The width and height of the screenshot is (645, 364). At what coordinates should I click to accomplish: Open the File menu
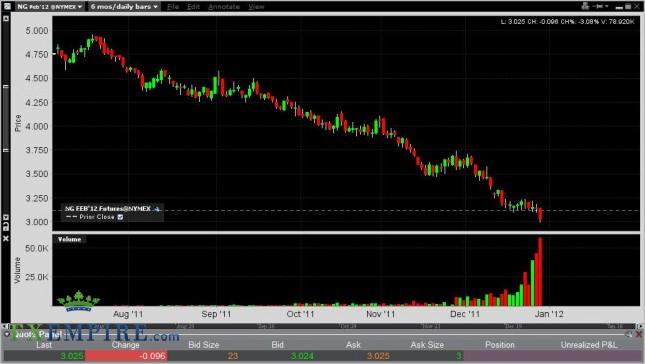173,7
